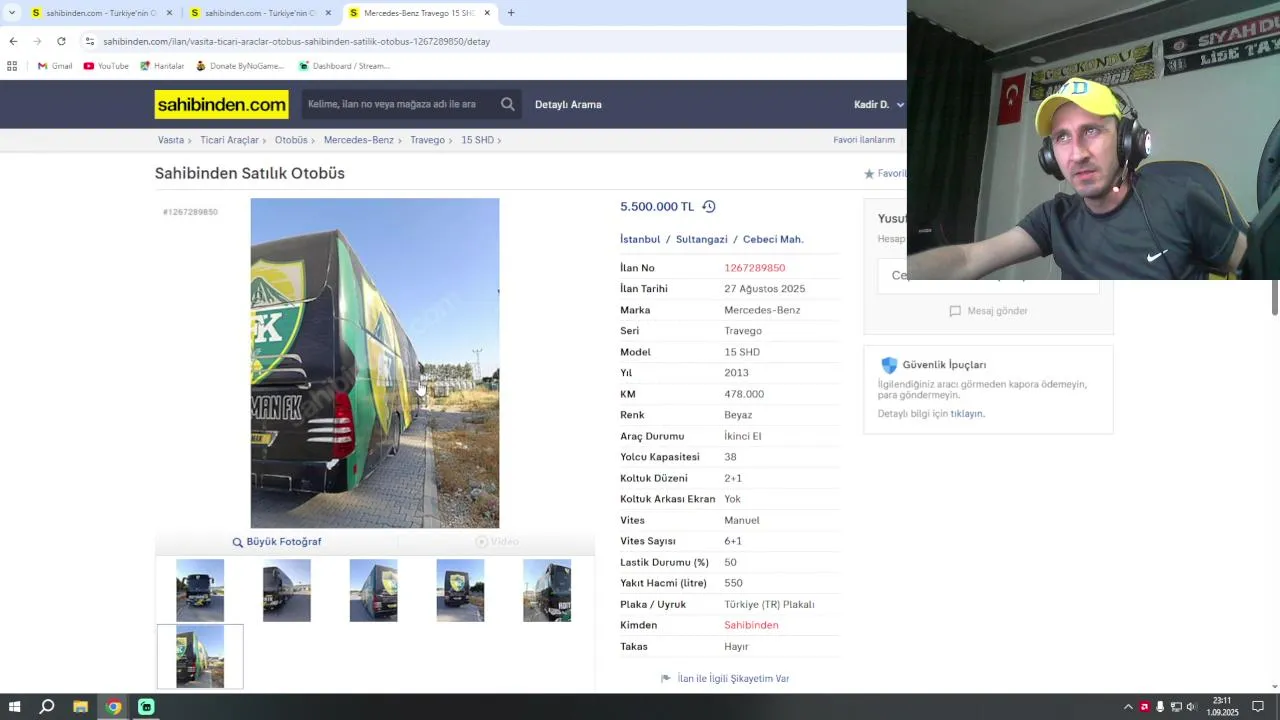
Task: Click the price history clock icon
Action: (709, 206)
